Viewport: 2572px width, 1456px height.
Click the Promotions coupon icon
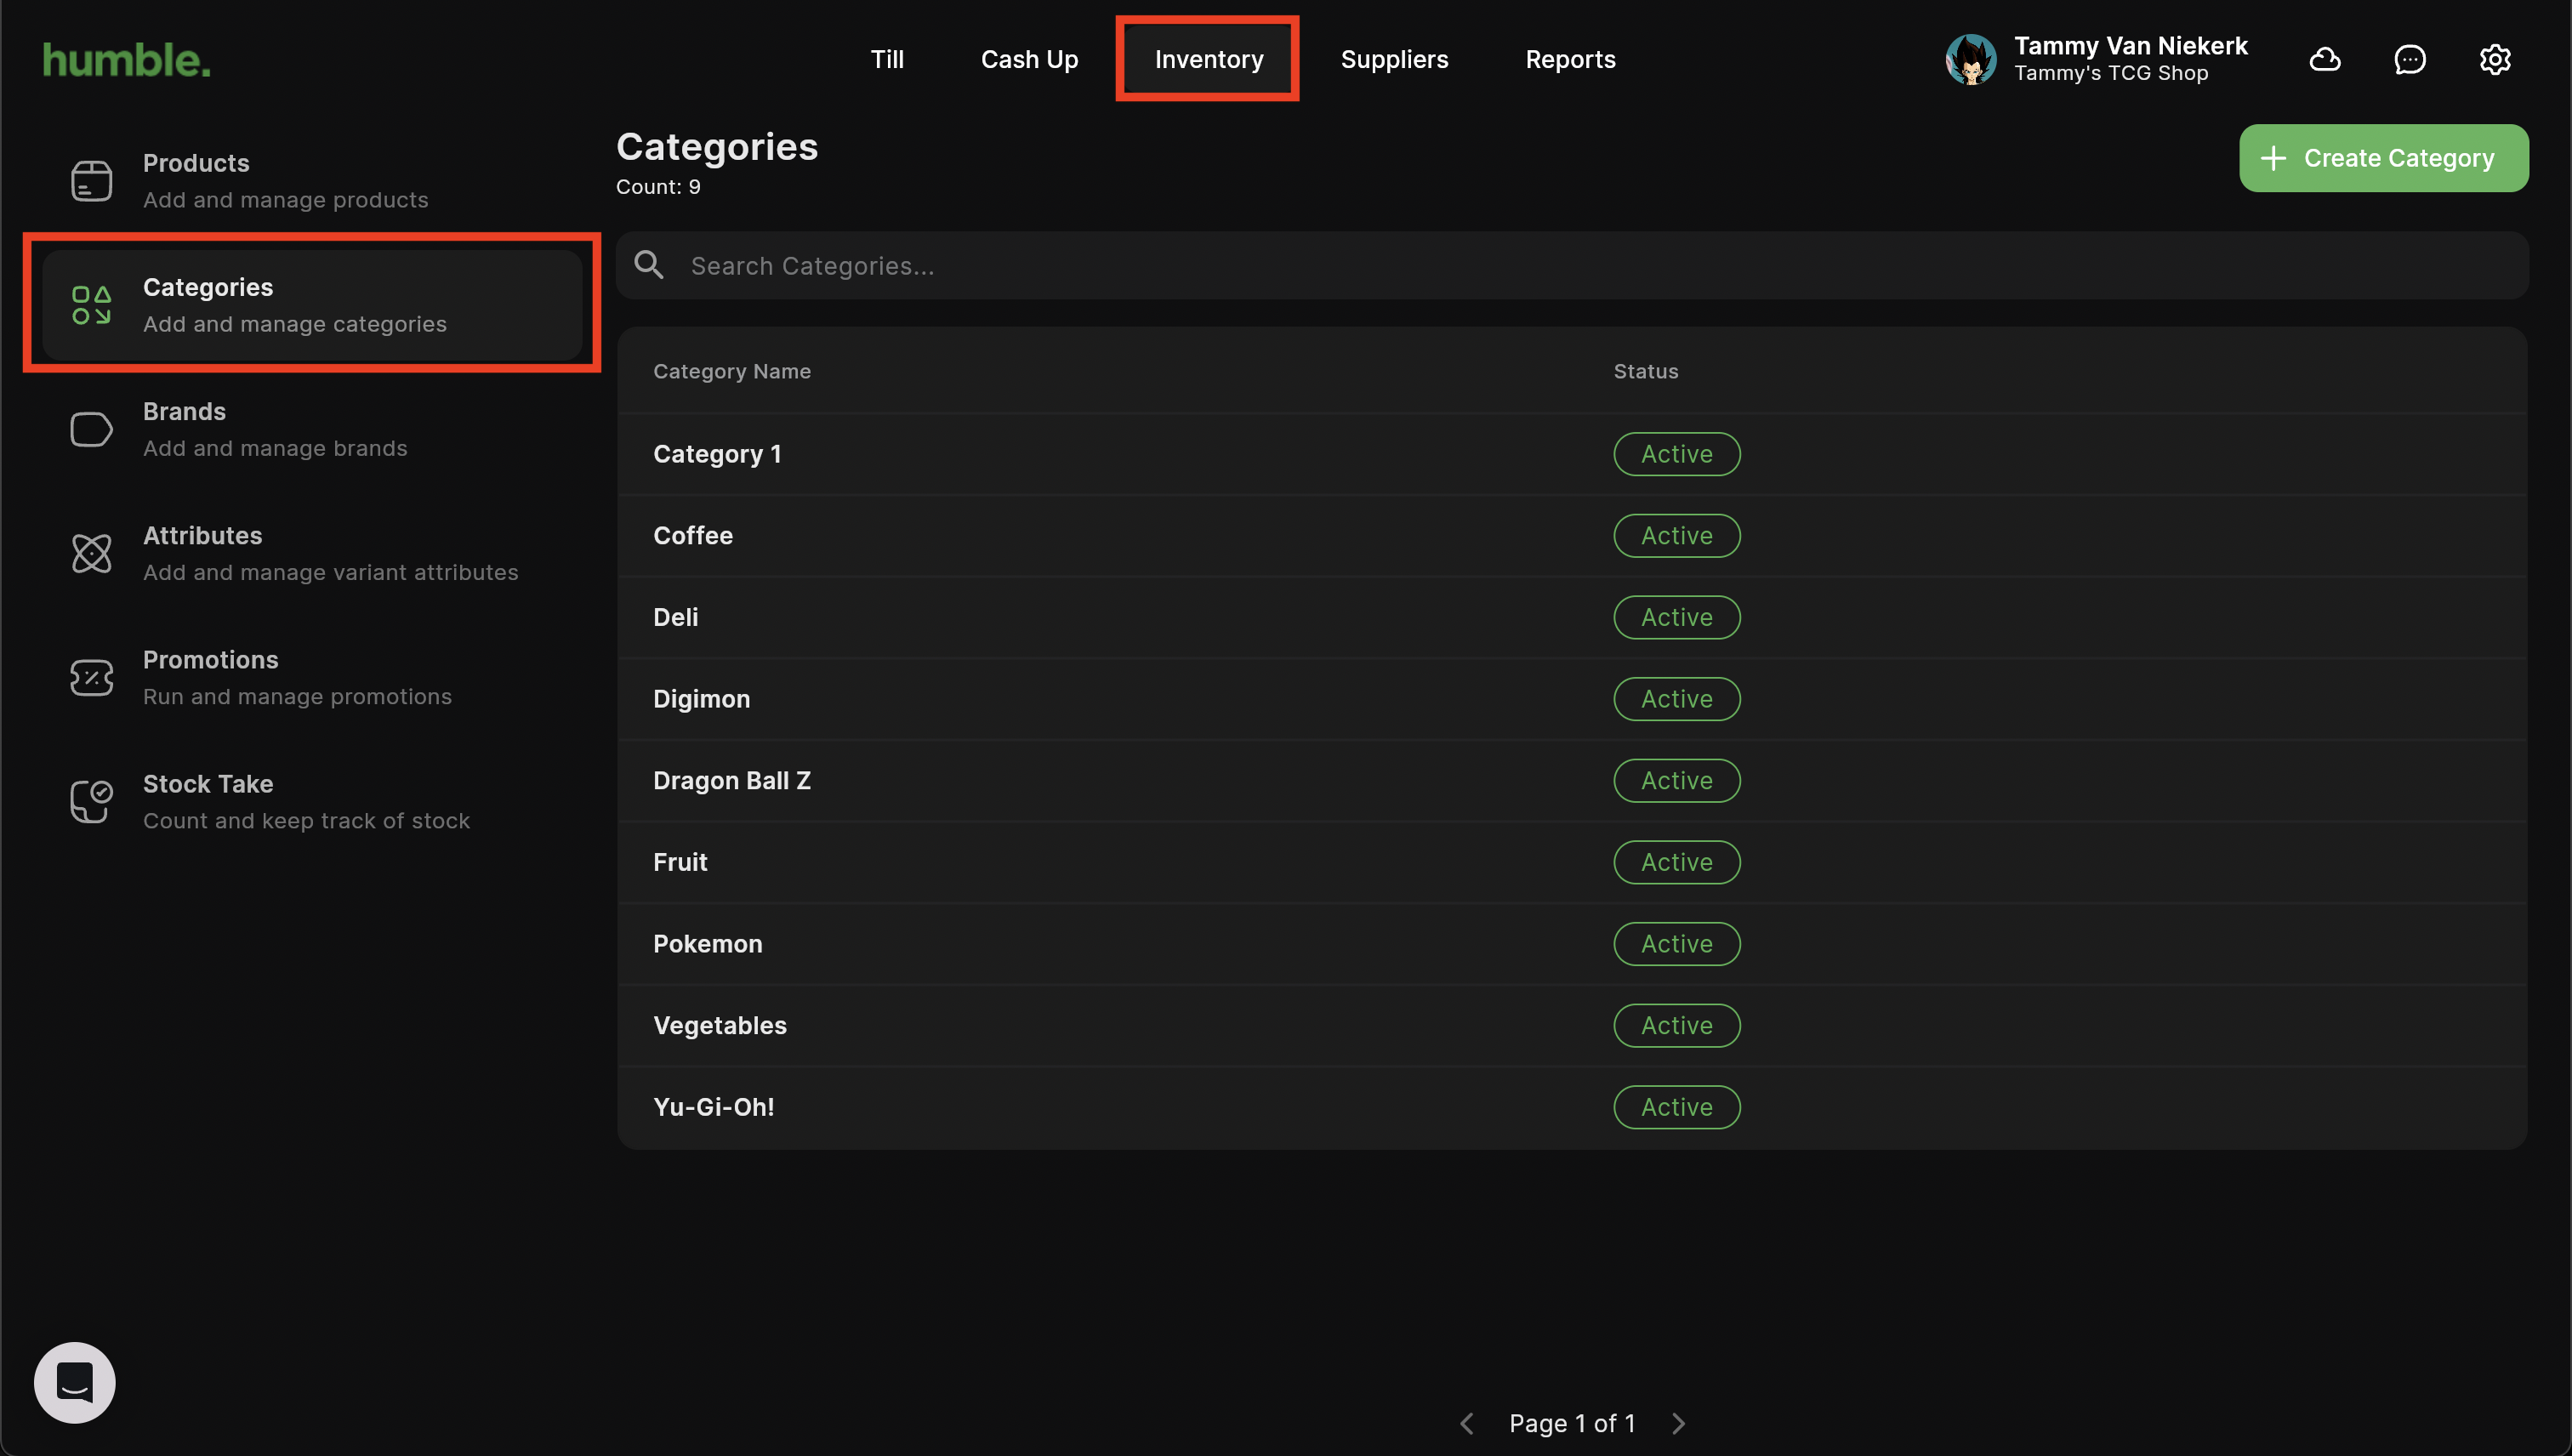click(91, 678)
